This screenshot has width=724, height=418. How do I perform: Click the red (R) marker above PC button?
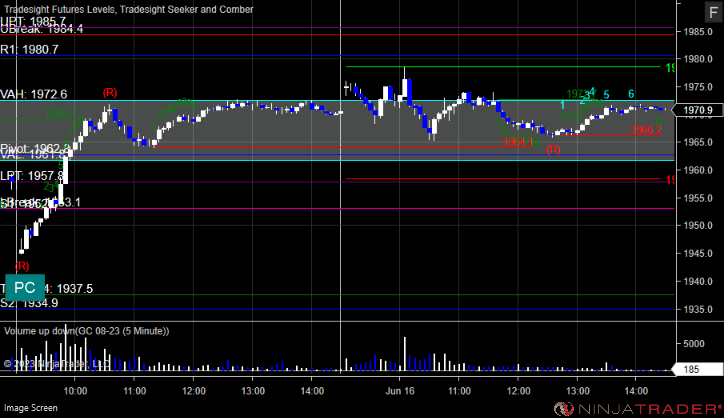22,266
